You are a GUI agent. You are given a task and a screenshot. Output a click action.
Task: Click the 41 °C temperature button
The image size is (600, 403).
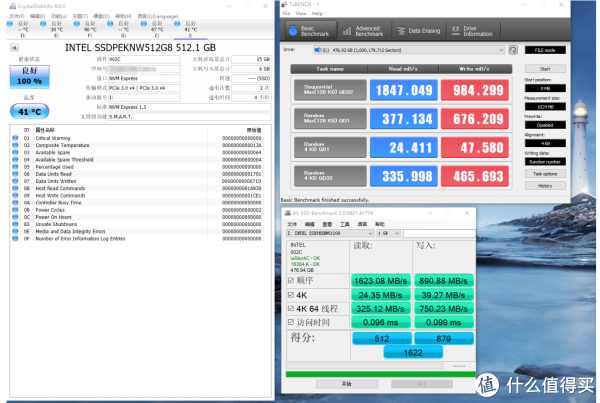29,112
